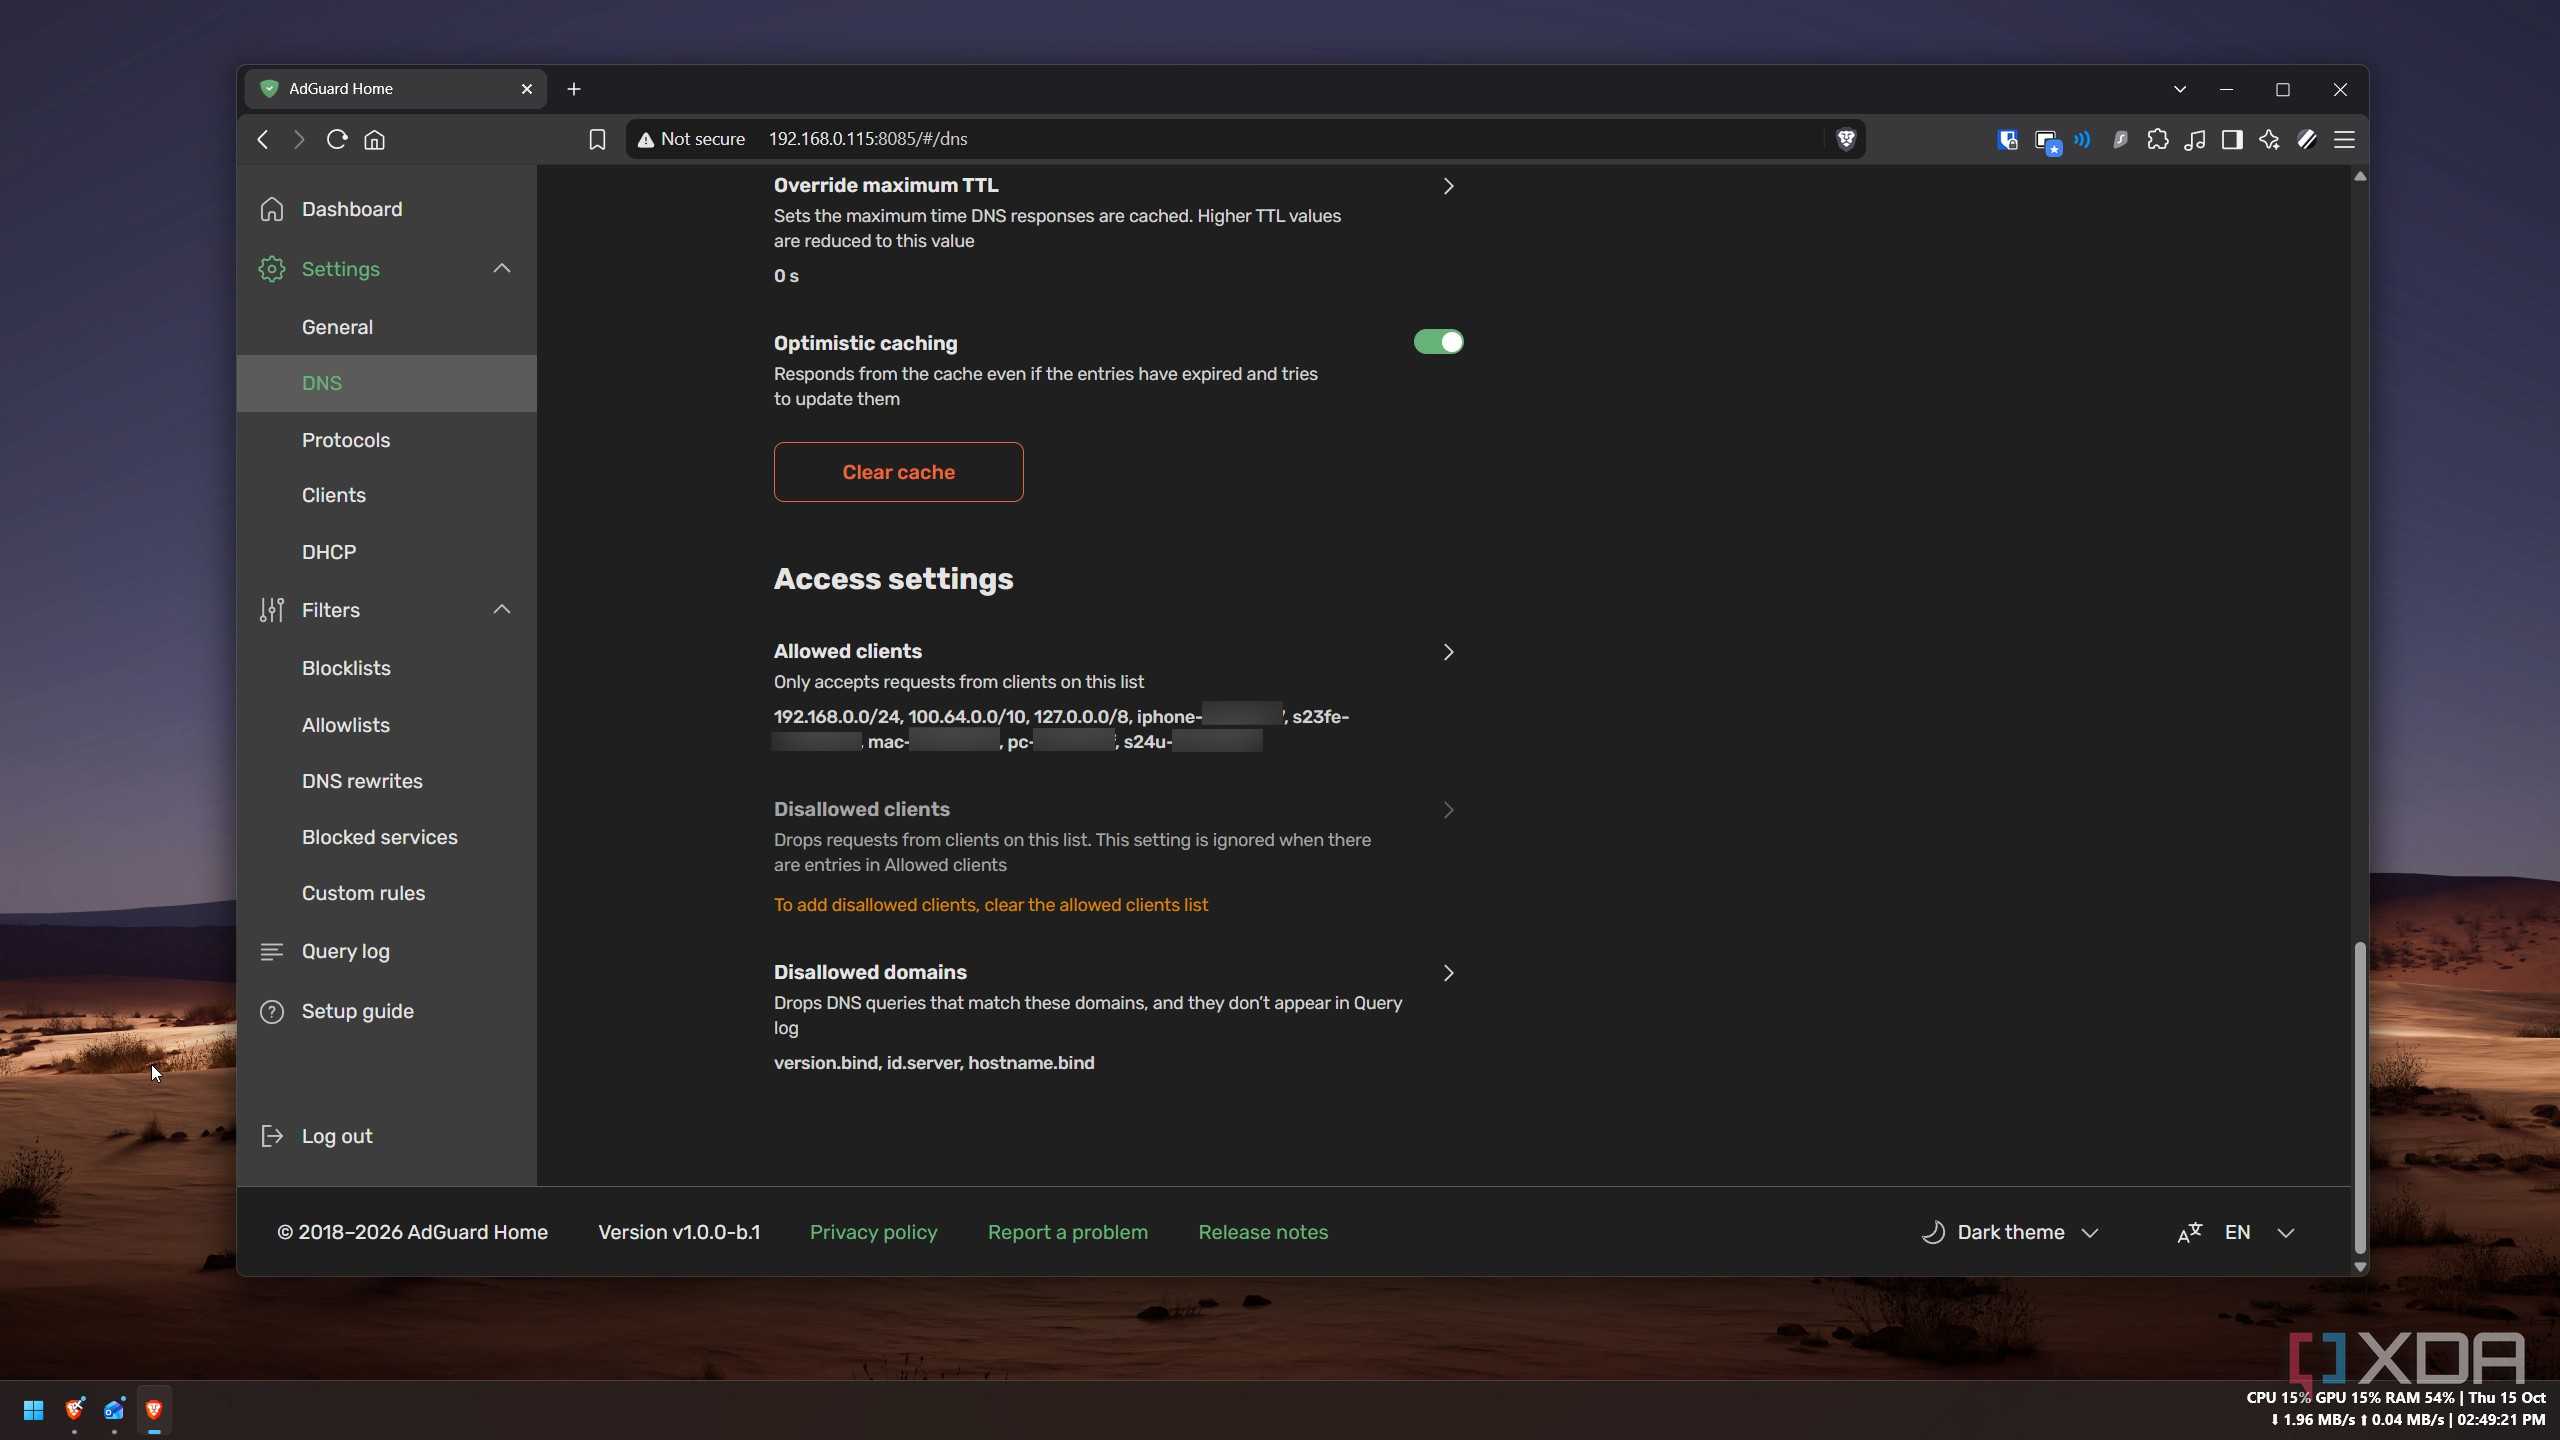Expand the Allowed clients editor

[x=1447, y=652]
